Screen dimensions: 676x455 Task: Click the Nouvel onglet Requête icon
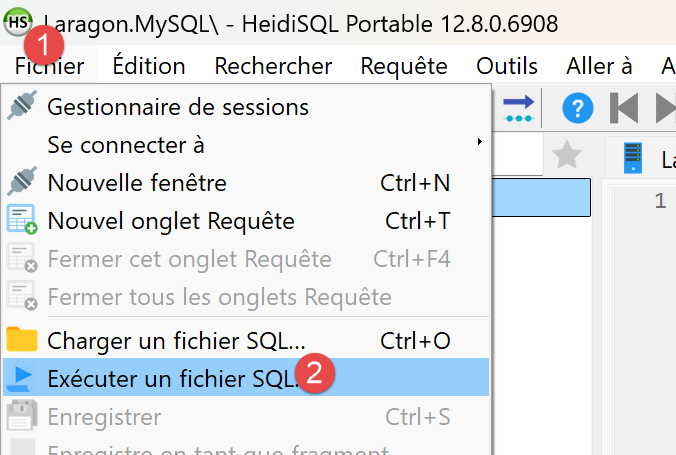[22, 220]
